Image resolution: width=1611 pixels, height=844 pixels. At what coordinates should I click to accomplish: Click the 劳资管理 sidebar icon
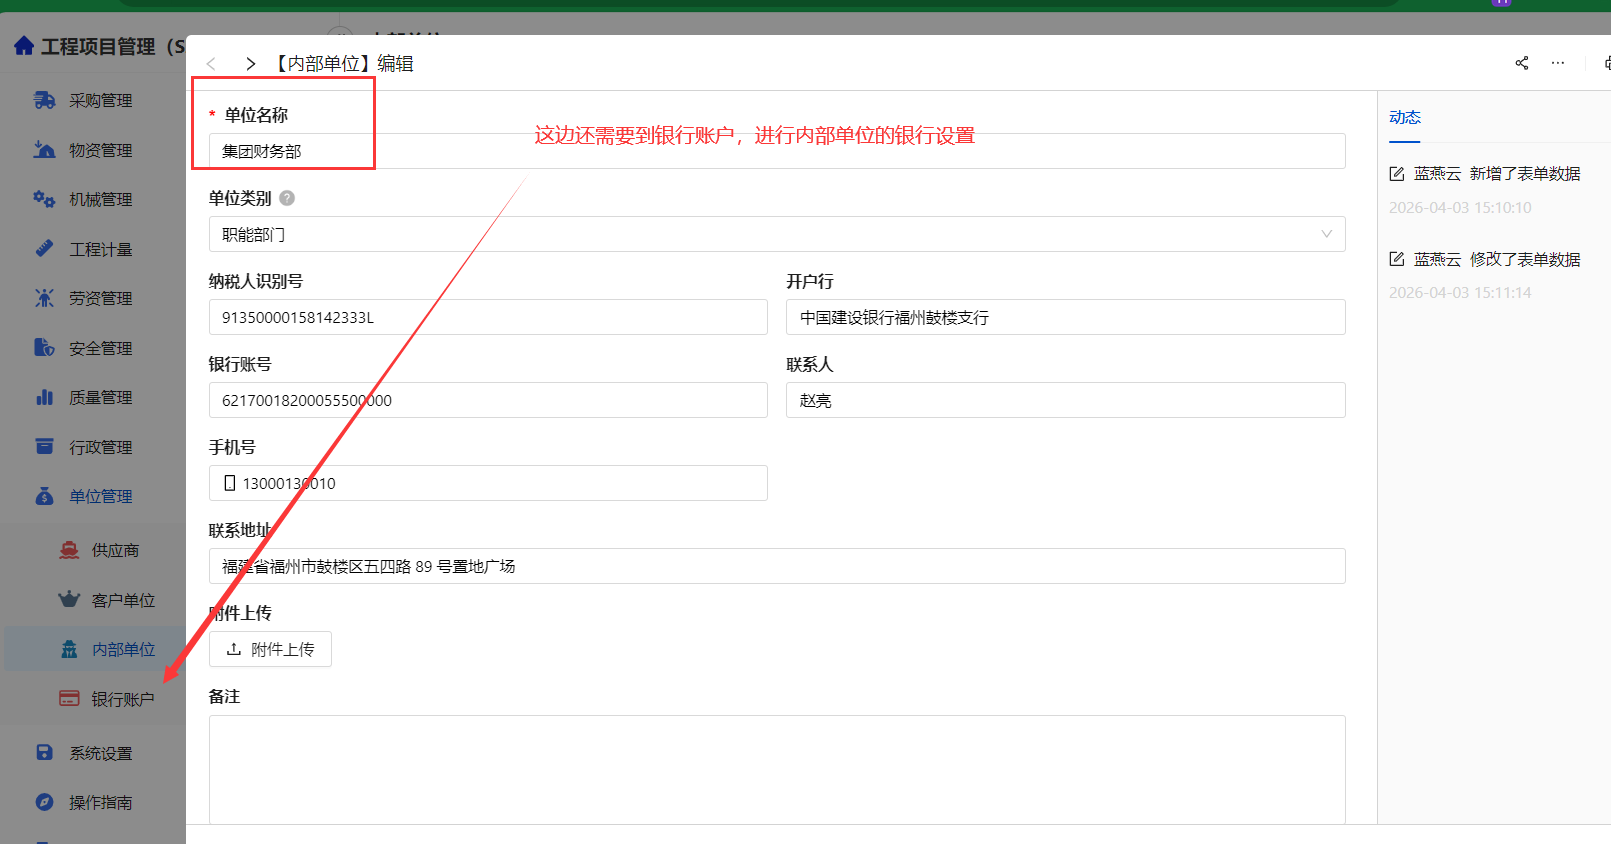tap(44, 298)
